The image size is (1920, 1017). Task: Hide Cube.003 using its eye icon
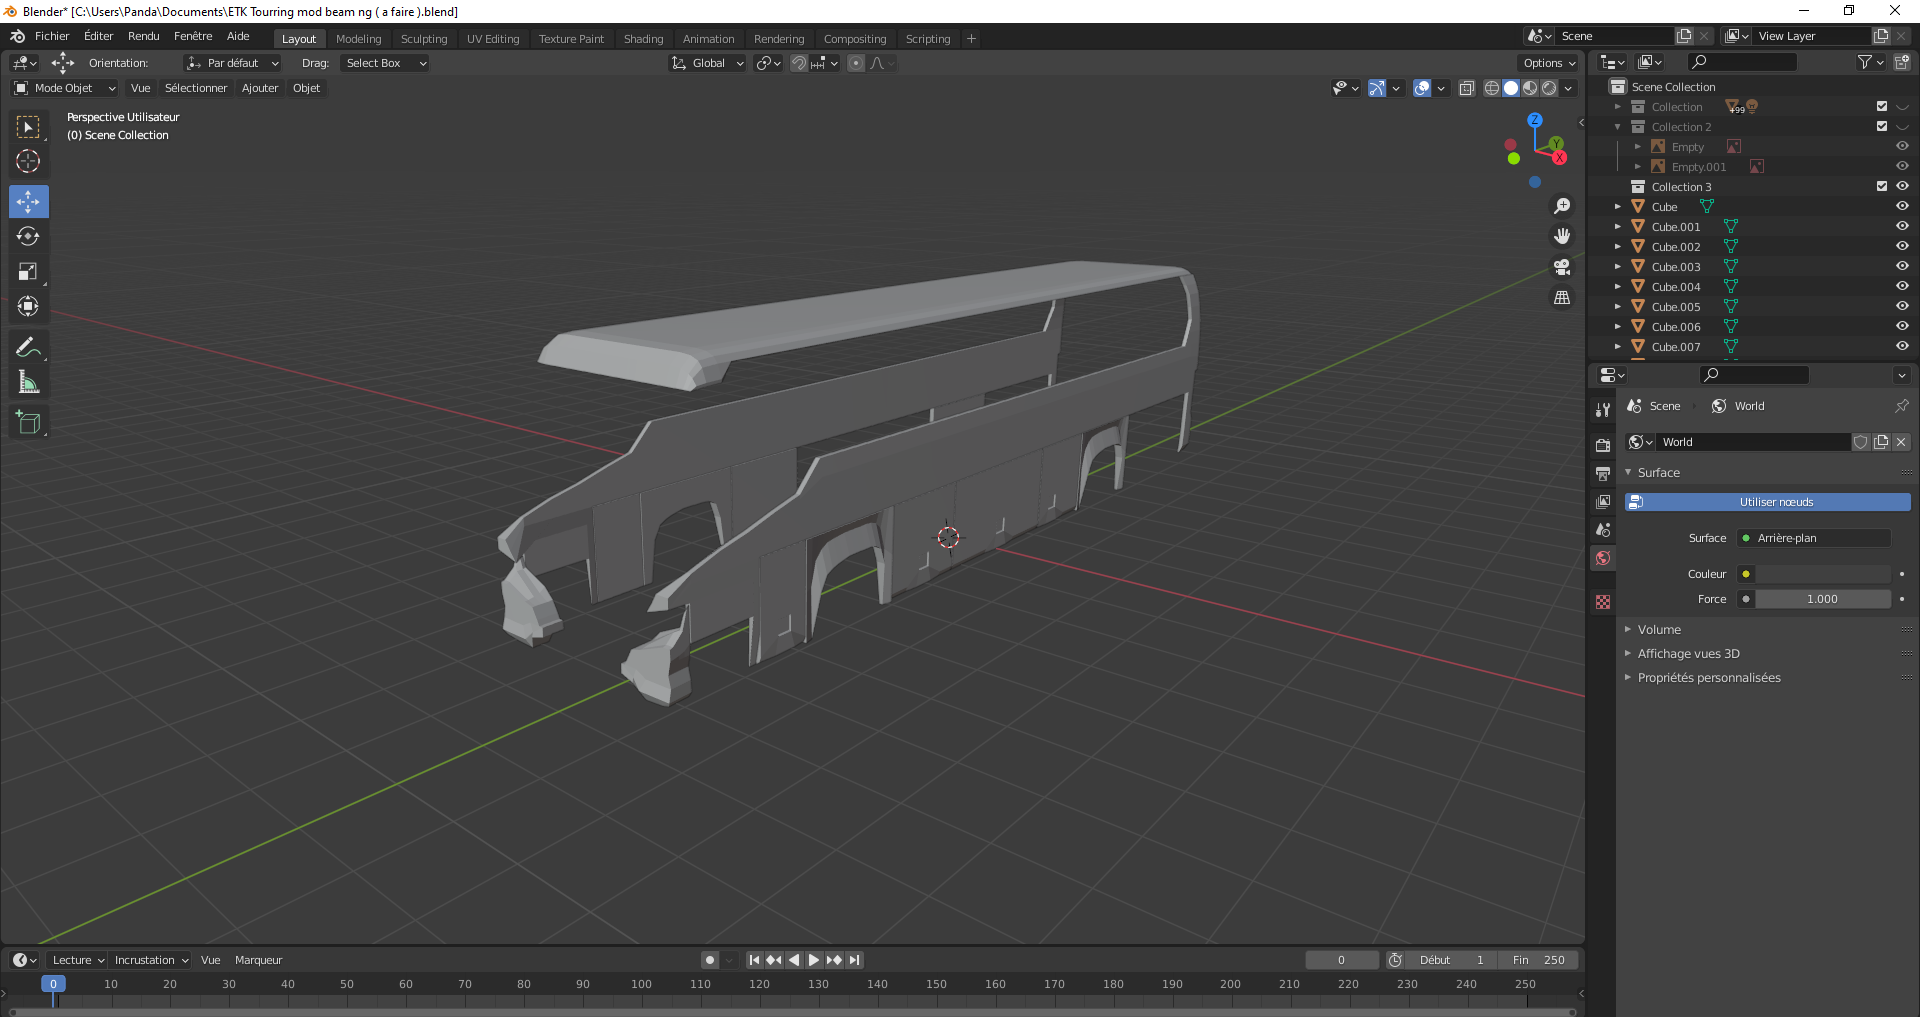1902,267
